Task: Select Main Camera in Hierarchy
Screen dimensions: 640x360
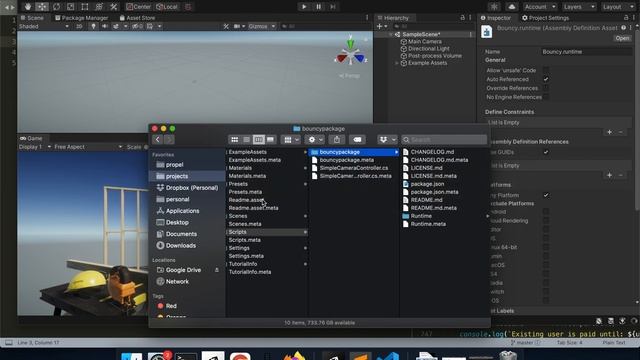Action: pyautogui.click(x=424, y=42)
